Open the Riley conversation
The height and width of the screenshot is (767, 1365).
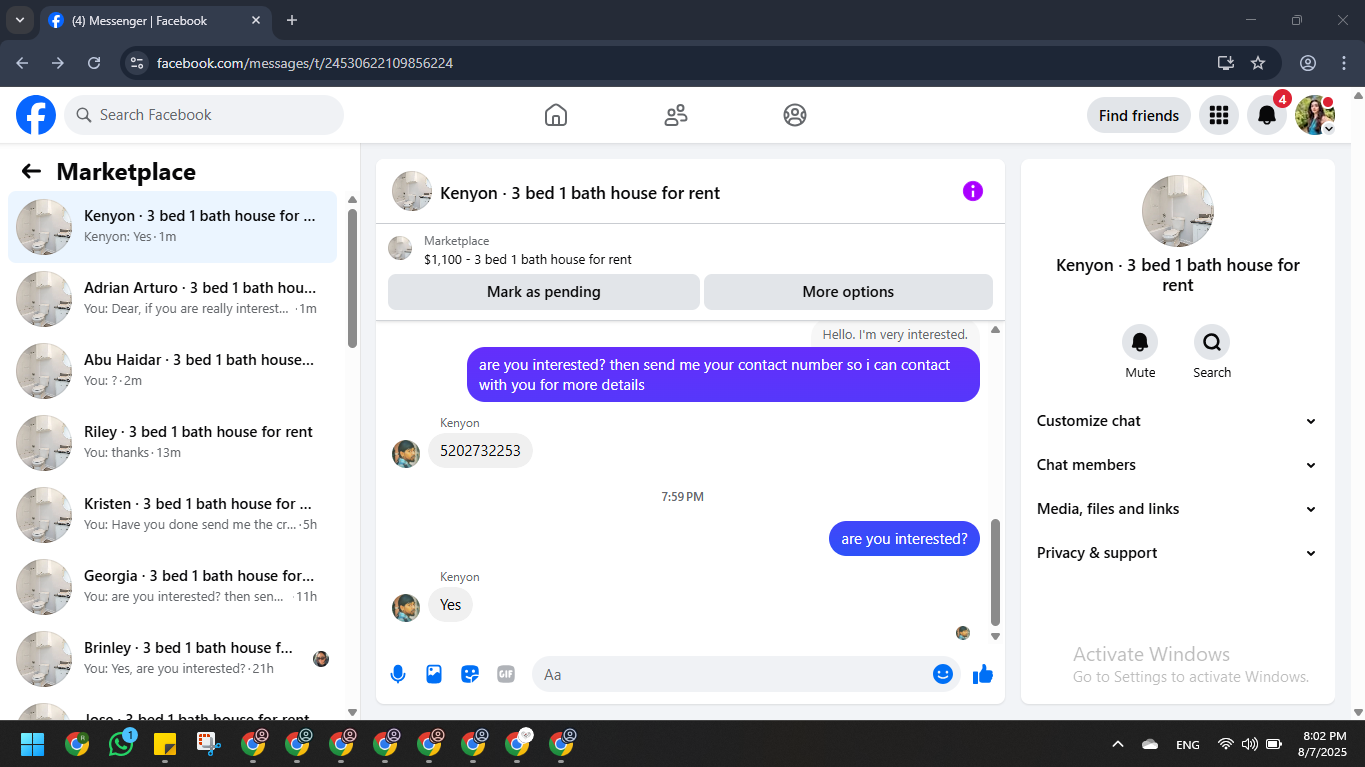(172, 443)
